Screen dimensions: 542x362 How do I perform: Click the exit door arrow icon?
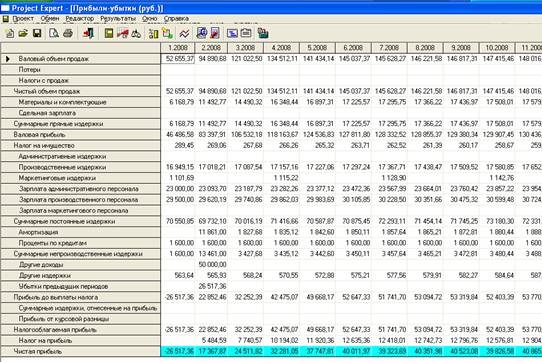[x=88, y=33]
